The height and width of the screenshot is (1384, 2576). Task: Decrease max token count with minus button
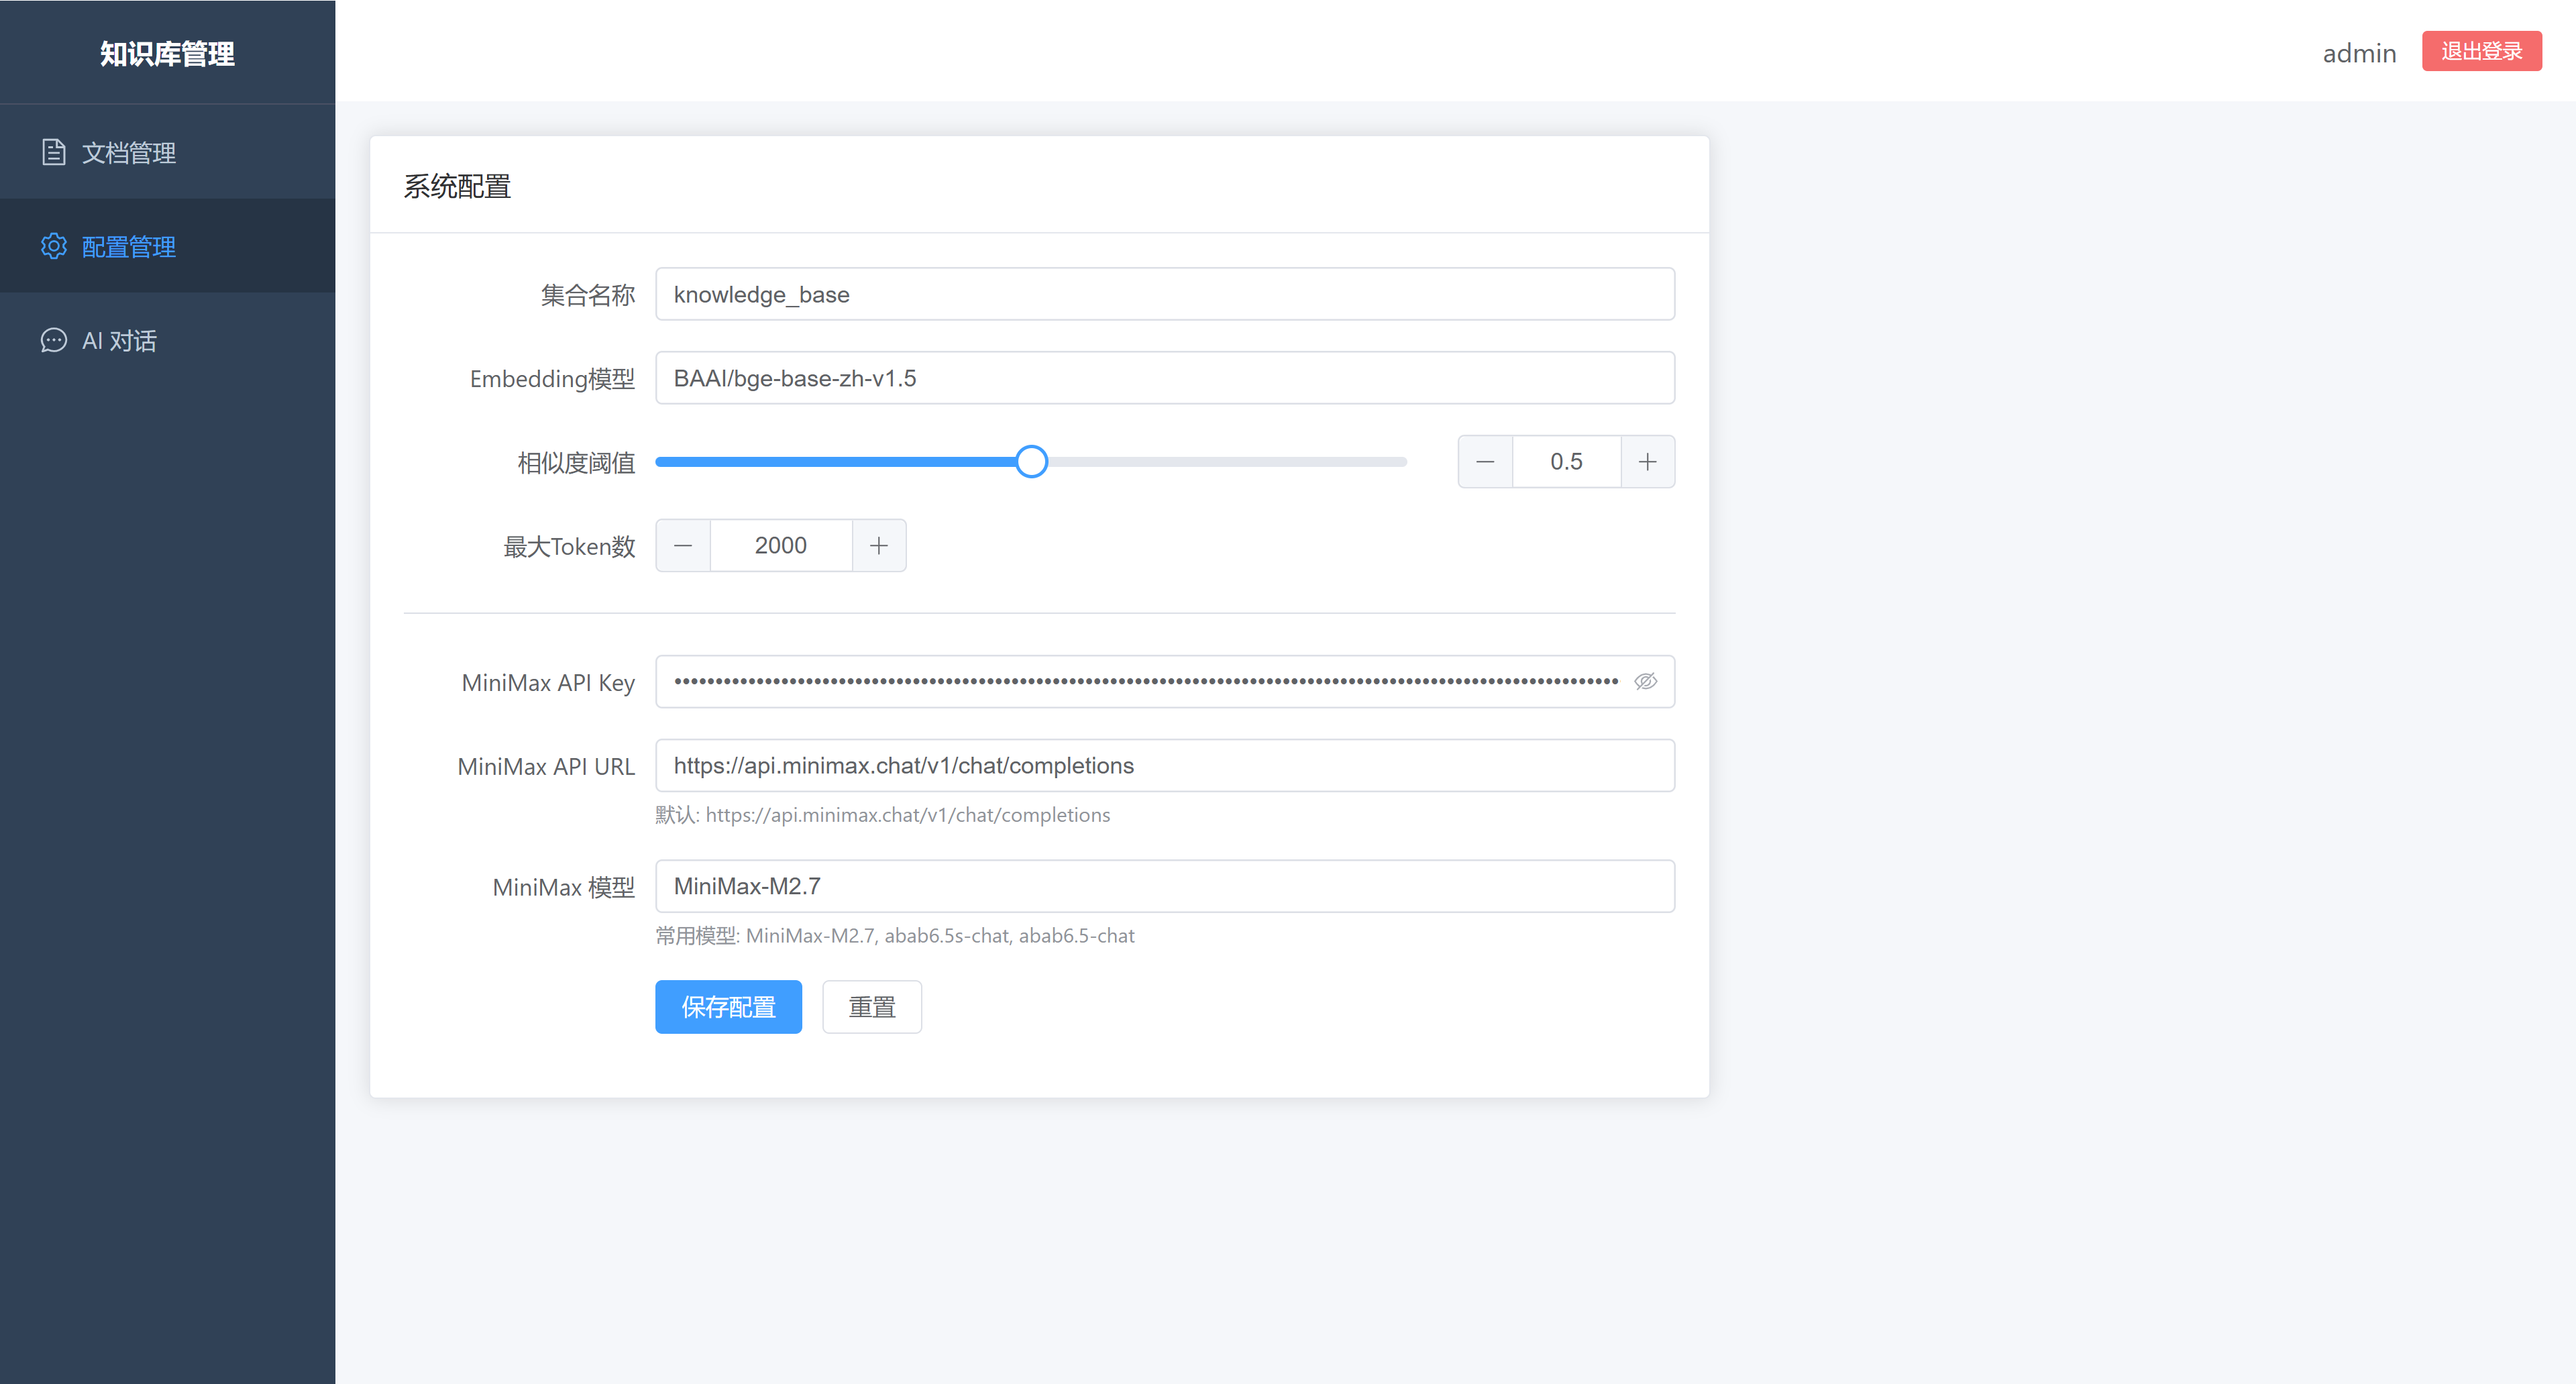coord(683,545)
